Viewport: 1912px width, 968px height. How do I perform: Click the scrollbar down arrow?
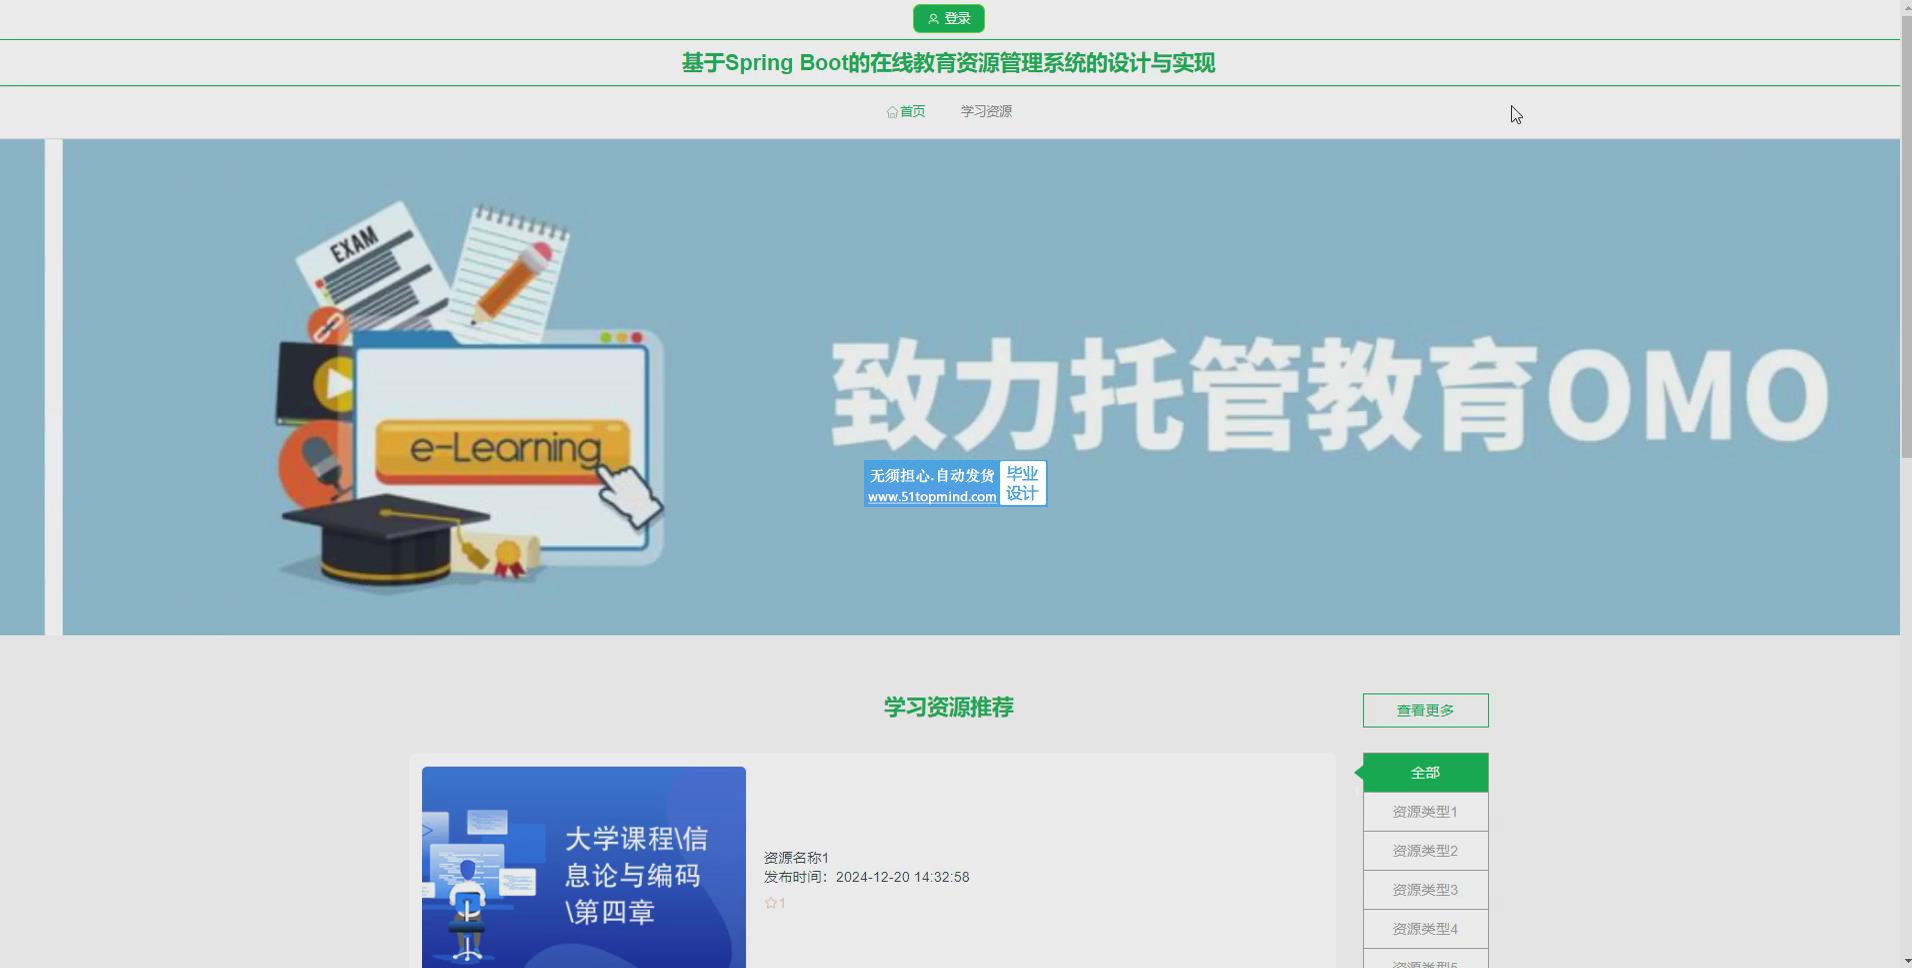point(1905,961)
